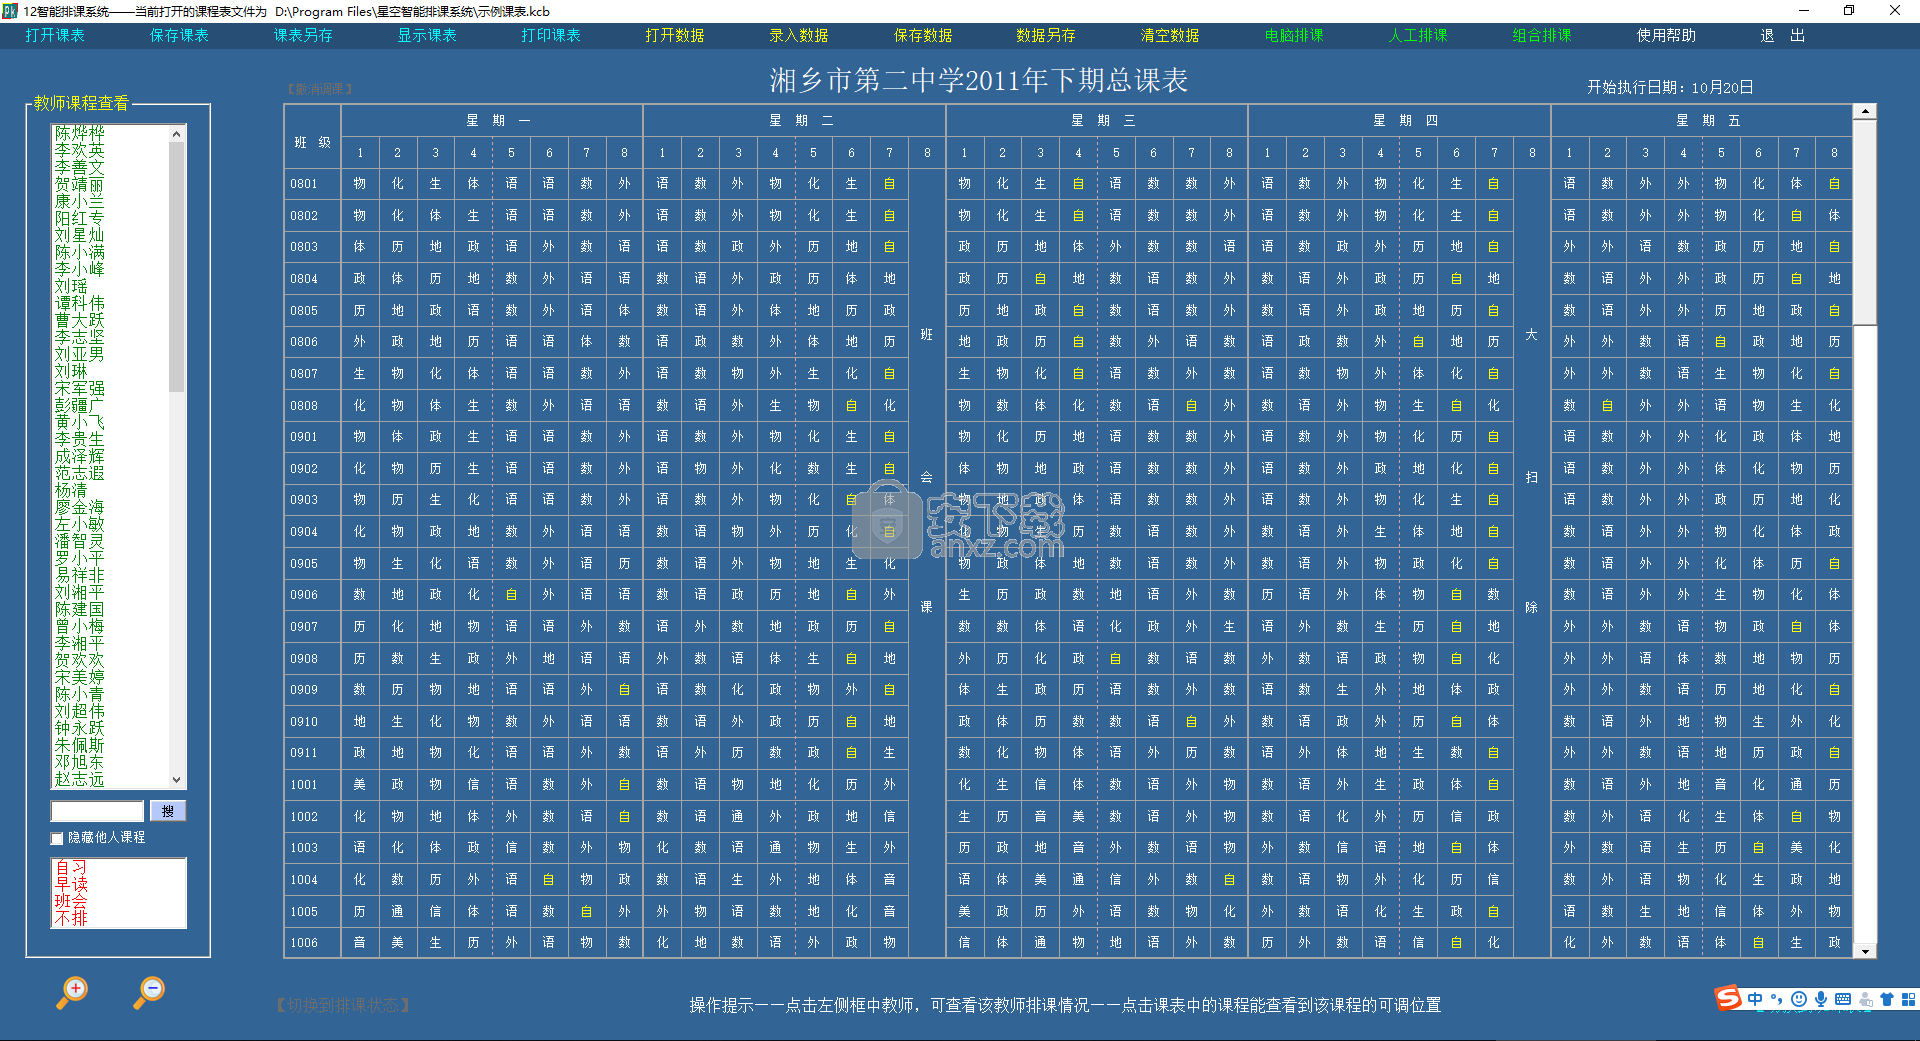Click the 显示课表 menu item
This screenshot has height=1041, width=1920.
pyautogui.click(x=427, y=35)
